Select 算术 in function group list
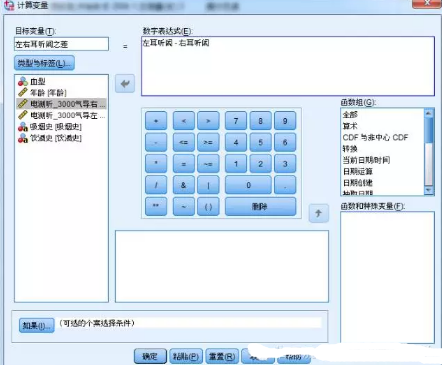 click(x=350, y=126)
